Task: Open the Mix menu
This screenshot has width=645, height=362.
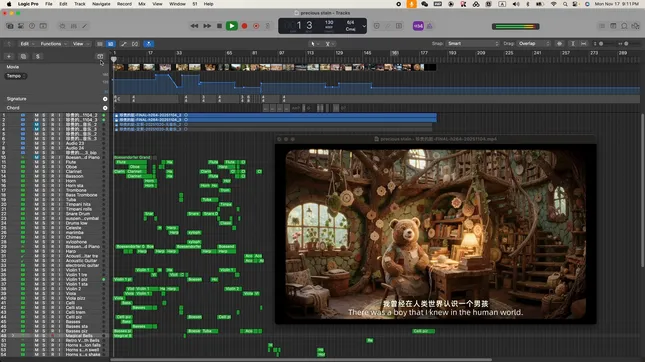Action: [142, 4]
